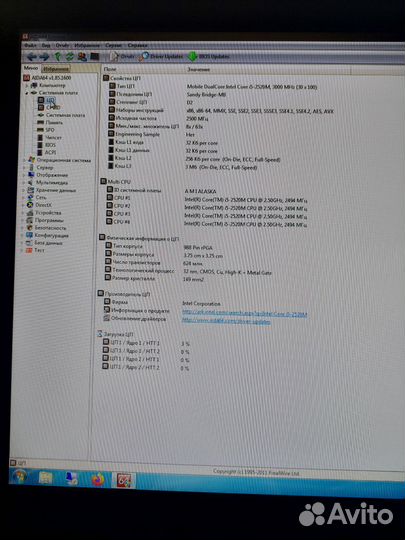
Task: Open Windows Explorer from the taskbar
Action: click(x=45, y=478)
